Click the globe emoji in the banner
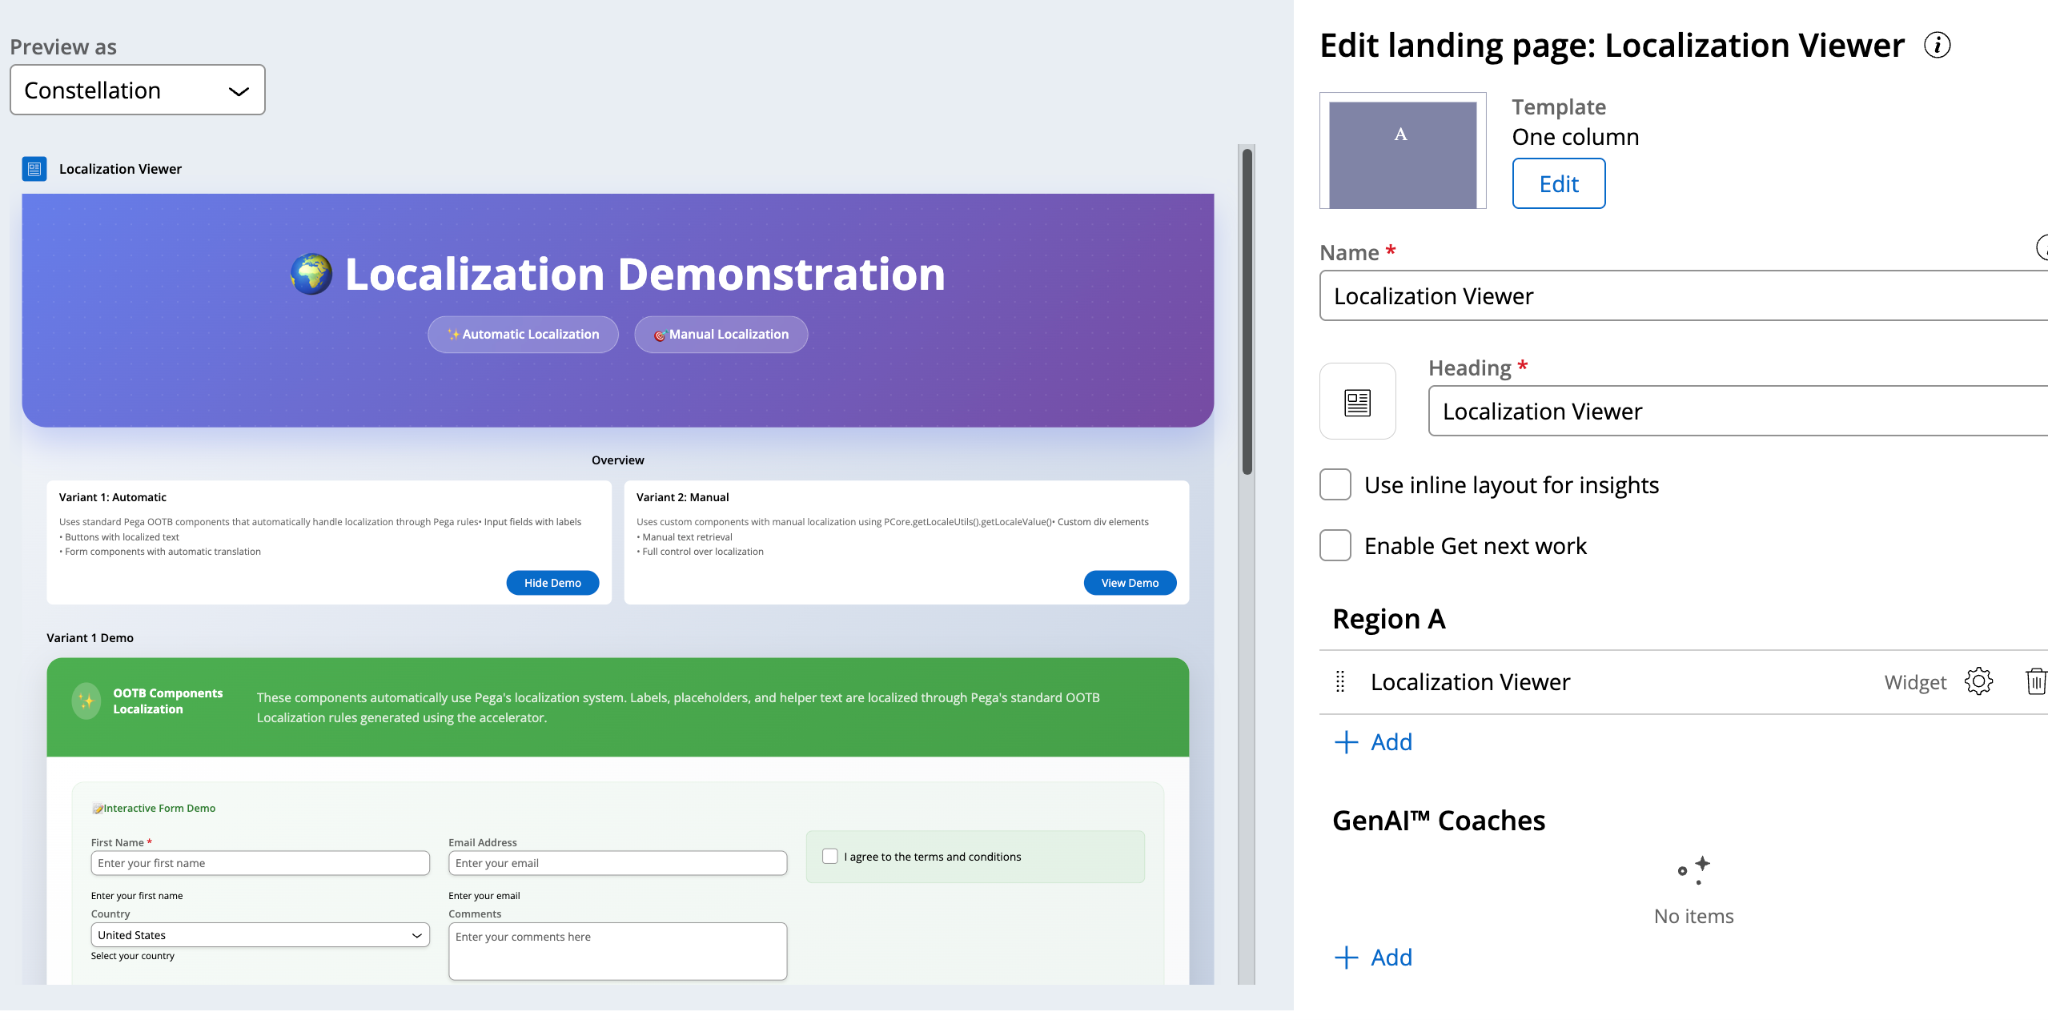The height and width of the screenshot is (1020, 2048). 311,274
